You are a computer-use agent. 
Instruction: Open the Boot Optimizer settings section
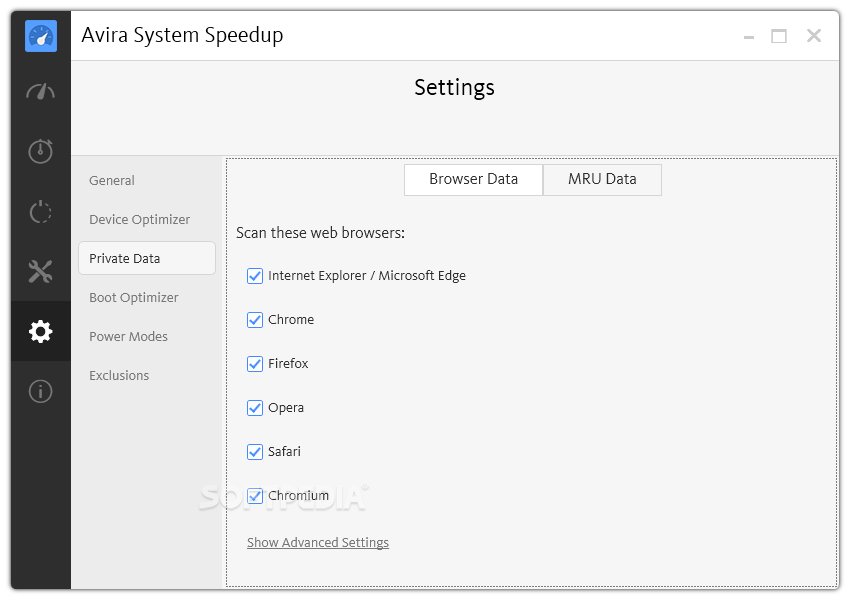[x=133, y=298]
